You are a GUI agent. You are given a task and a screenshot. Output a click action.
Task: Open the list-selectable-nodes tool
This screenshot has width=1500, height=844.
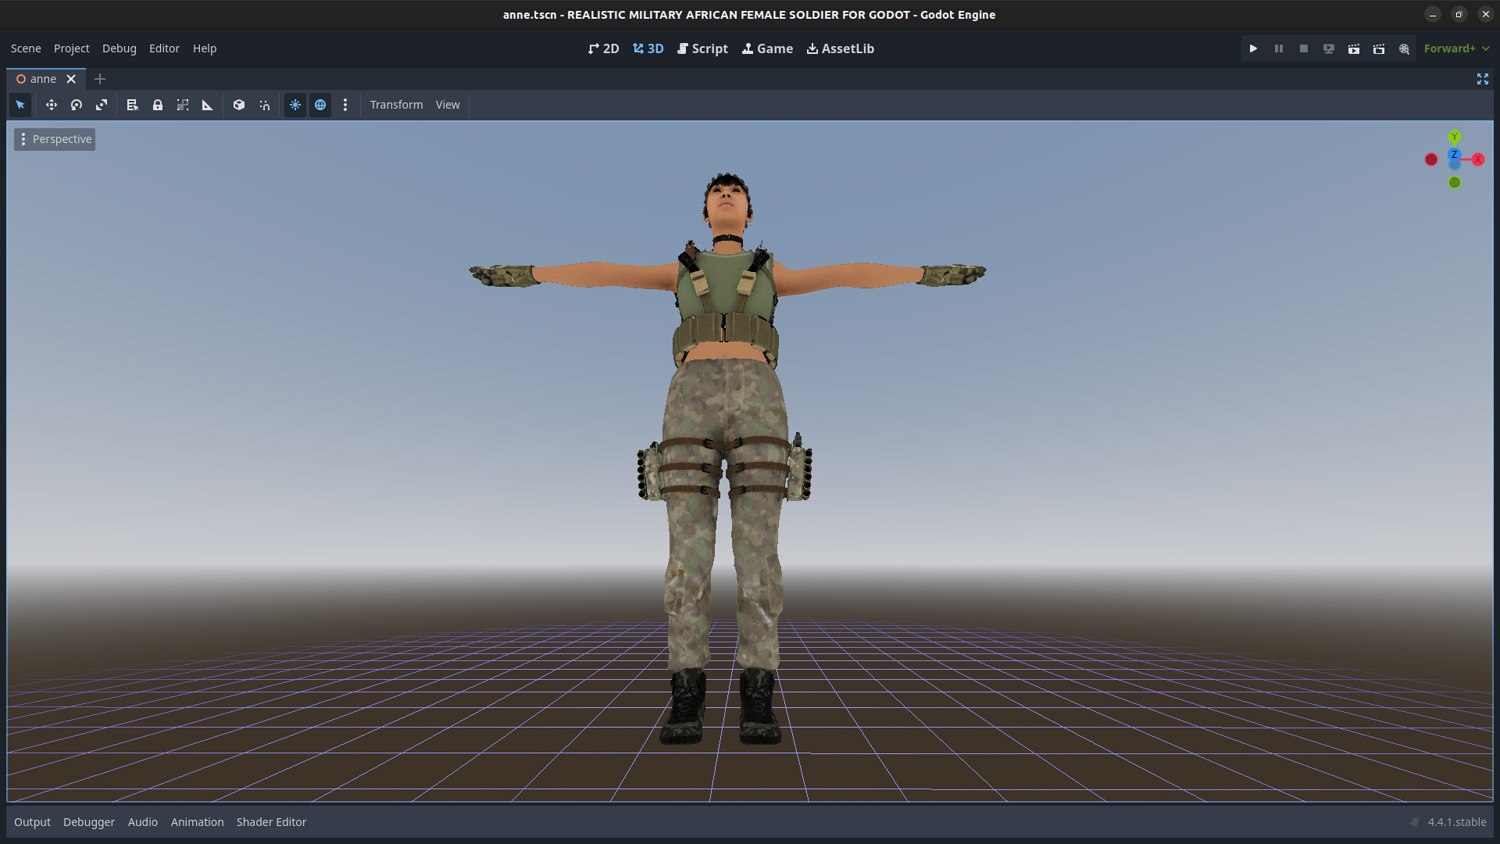(132, 105)
